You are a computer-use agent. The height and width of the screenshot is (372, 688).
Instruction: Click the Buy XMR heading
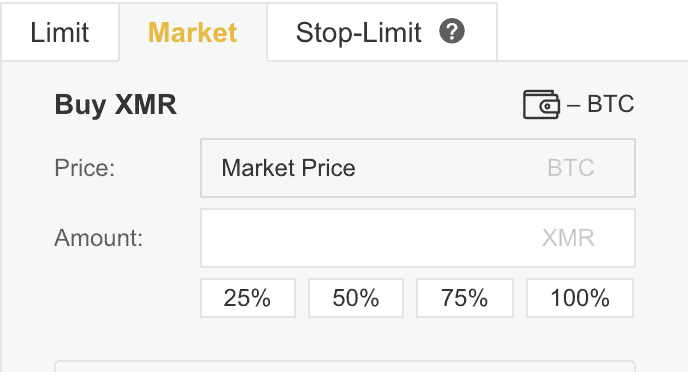coord(115,104)
